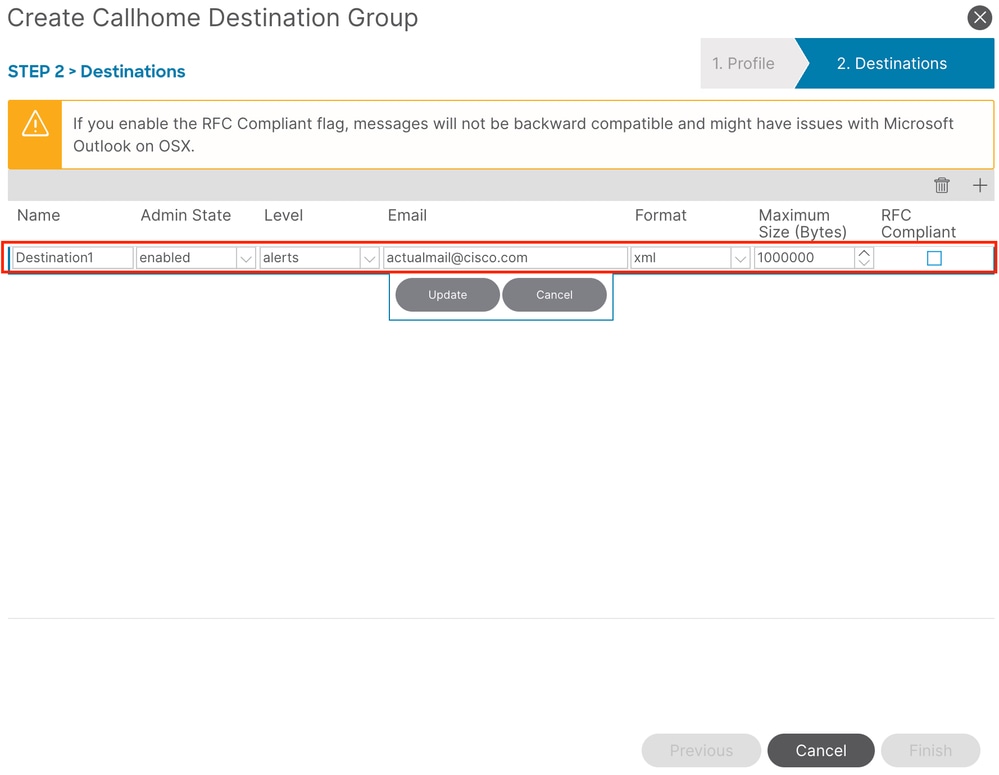
Task: Delete the destination row using the trash icon
Action: [x=941, y=185]
